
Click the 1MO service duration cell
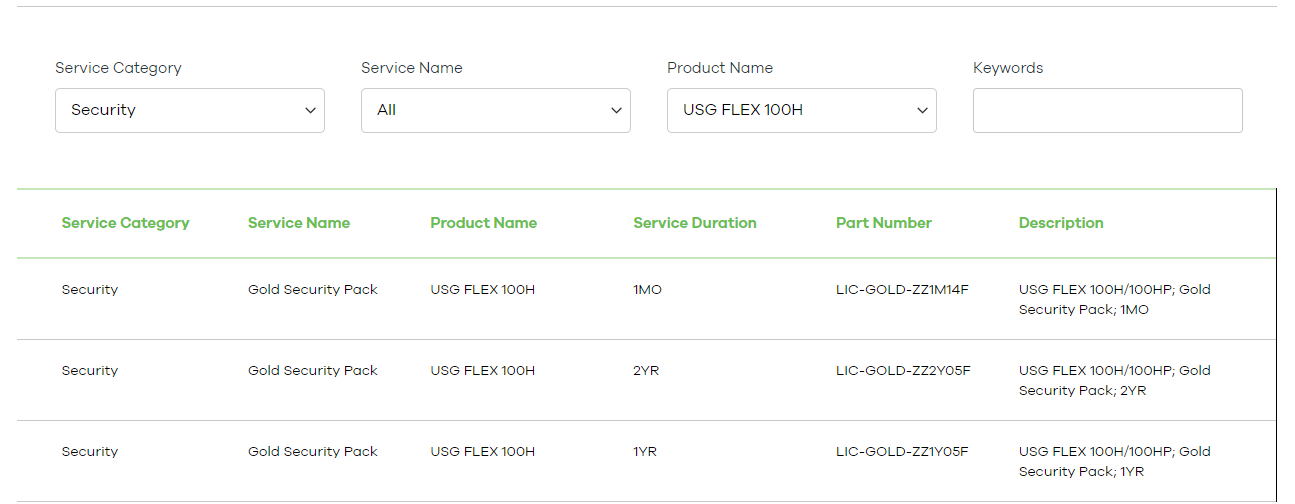click(647, 290)
